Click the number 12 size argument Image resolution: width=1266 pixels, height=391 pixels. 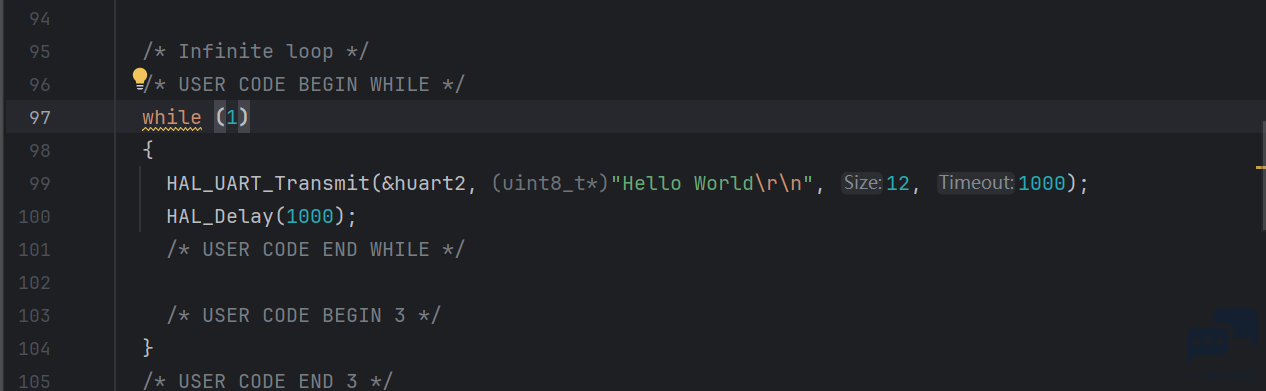(897, 184)
